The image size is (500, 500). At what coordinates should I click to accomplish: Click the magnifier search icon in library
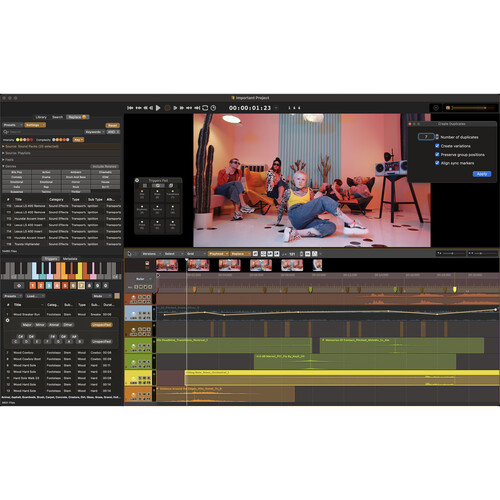[x=6, y=132]
